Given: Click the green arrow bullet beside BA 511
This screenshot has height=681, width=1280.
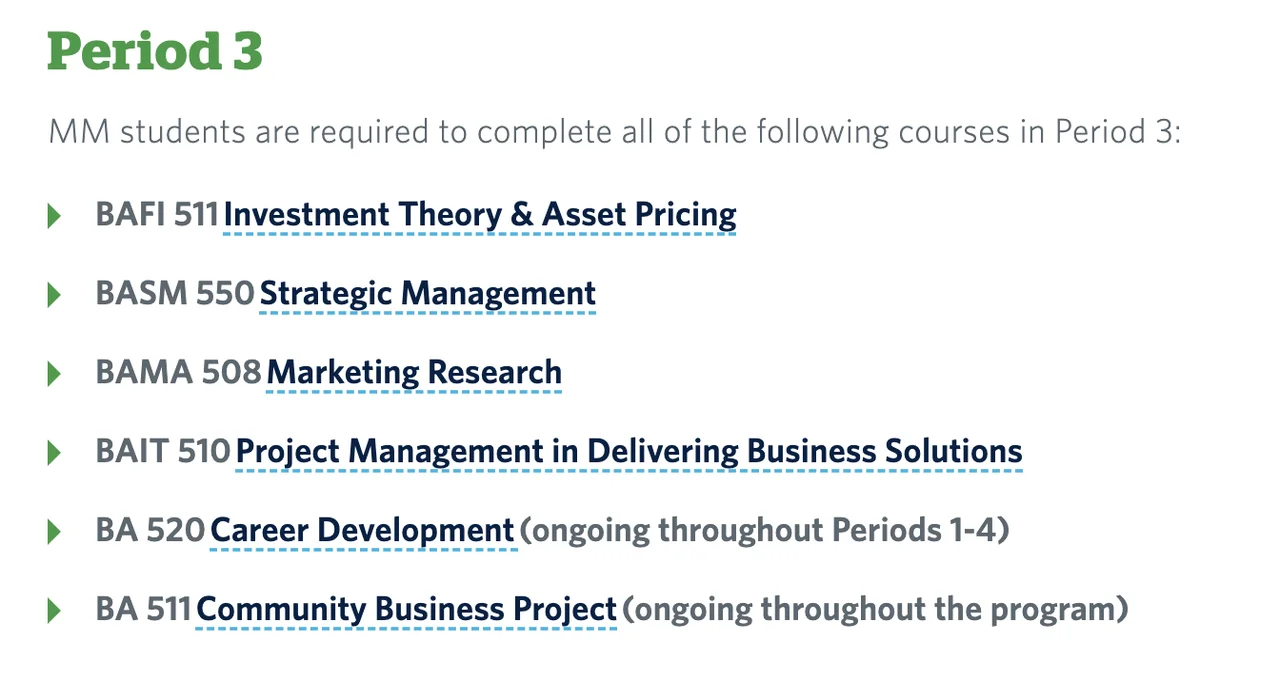Looking at the screenshot, I should (x=55, y=610).
